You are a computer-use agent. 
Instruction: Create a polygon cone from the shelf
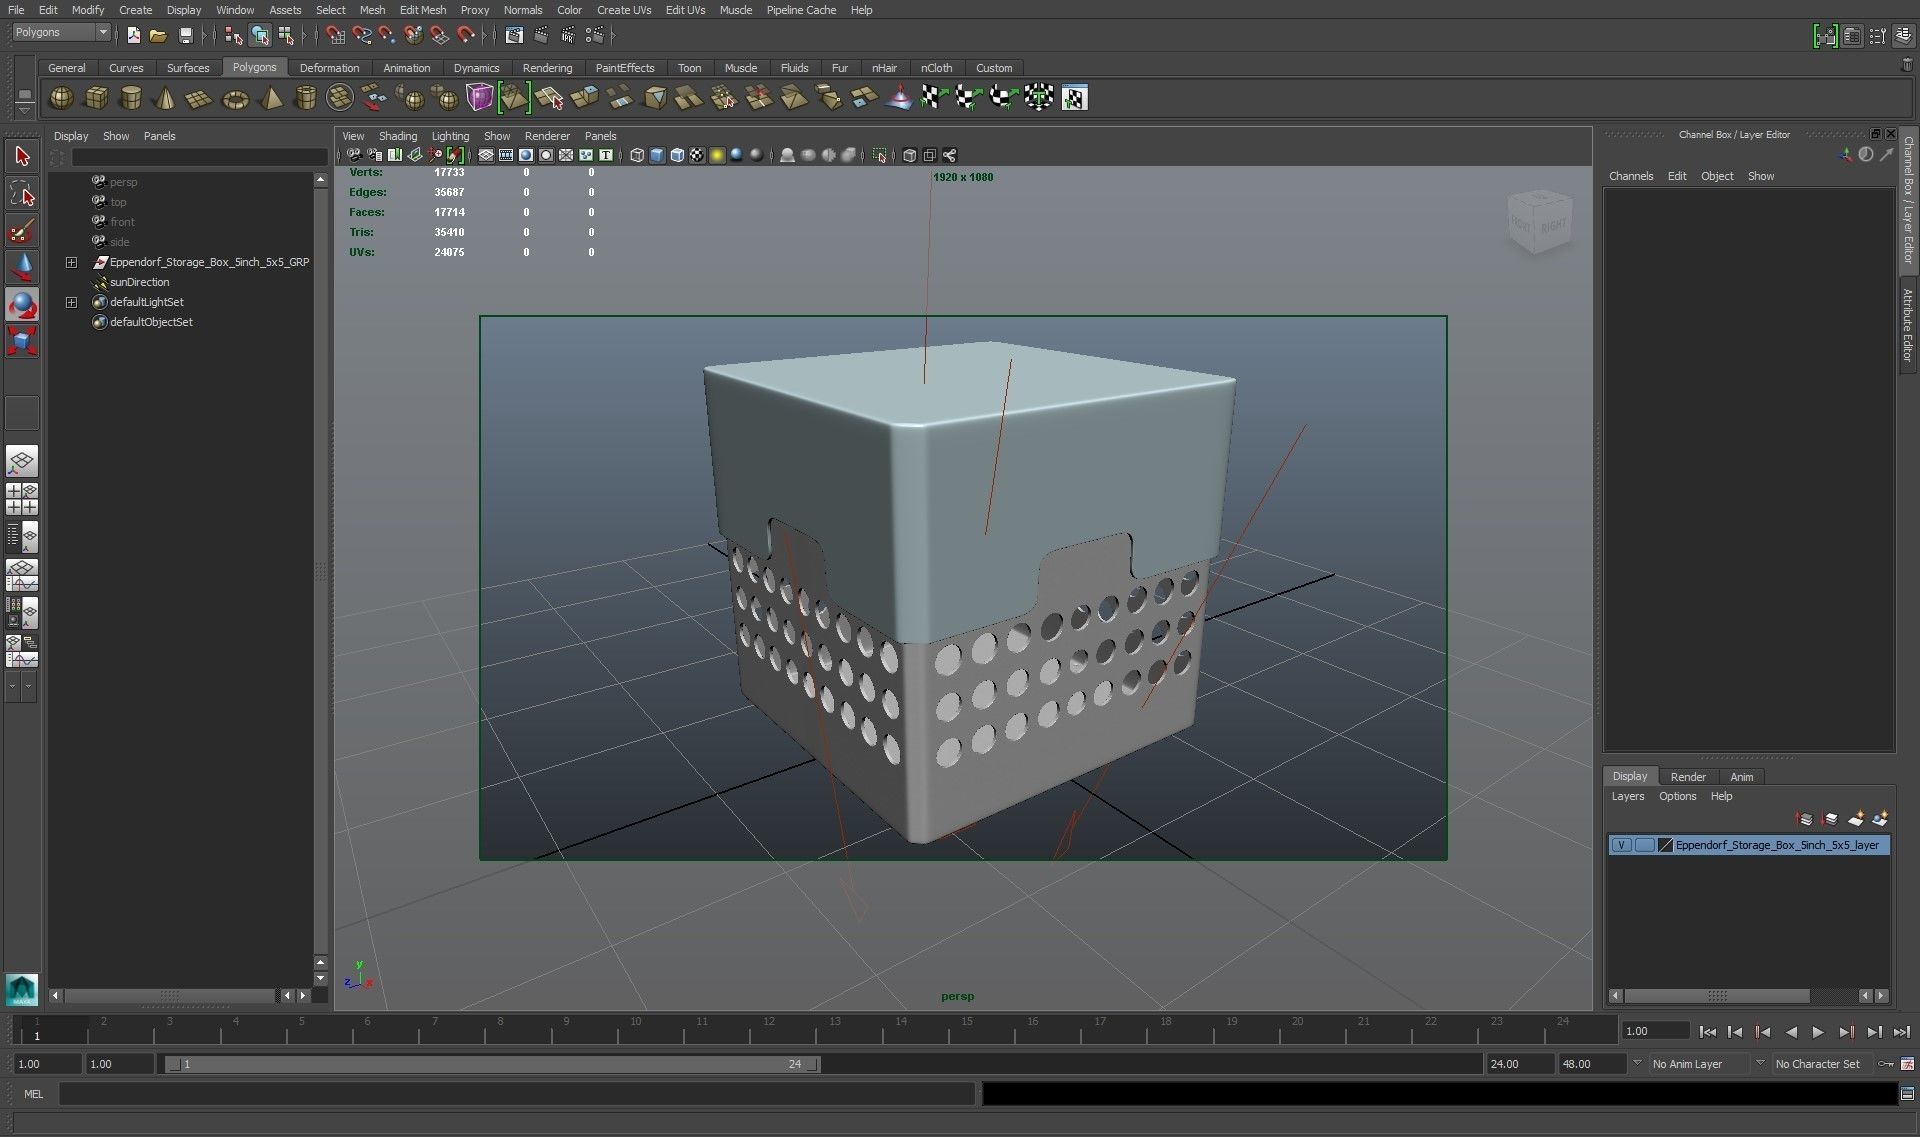[166, 98]
